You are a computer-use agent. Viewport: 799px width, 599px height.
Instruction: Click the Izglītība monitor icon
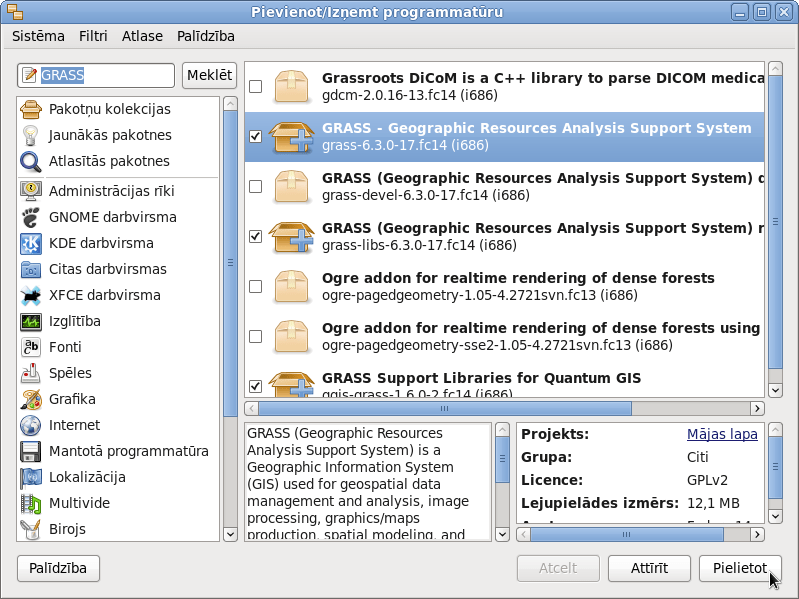[x=31, y=321]
